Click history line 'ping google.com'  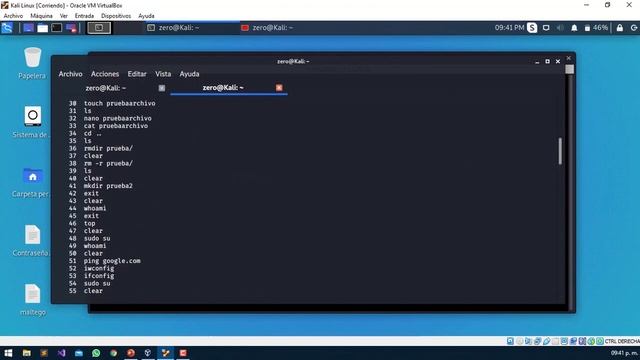click(112, 261)
